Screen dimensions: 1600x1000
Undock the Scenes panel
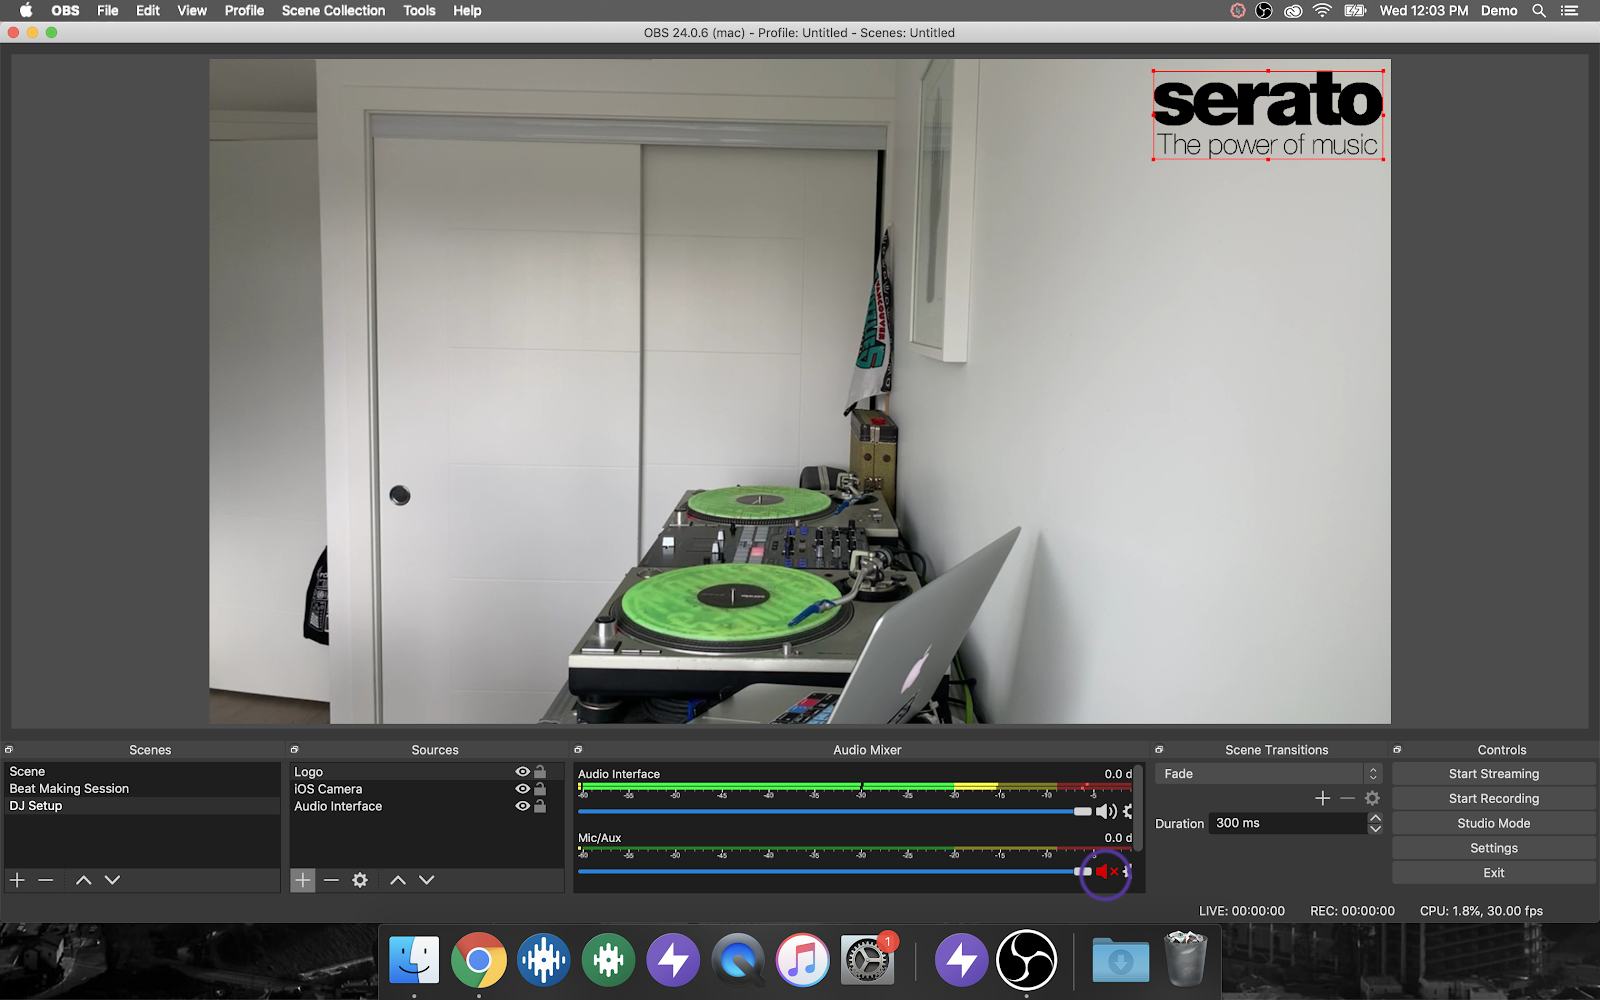click(x=9, y=749)
